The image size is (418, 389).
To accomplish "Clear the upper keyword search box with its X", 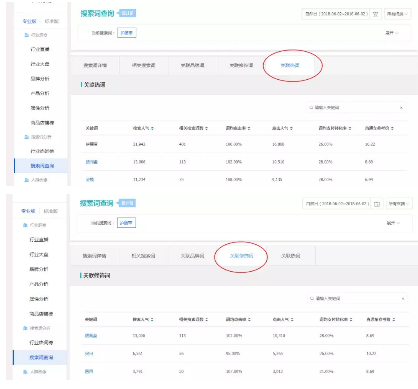I will (x=401, y=107).
